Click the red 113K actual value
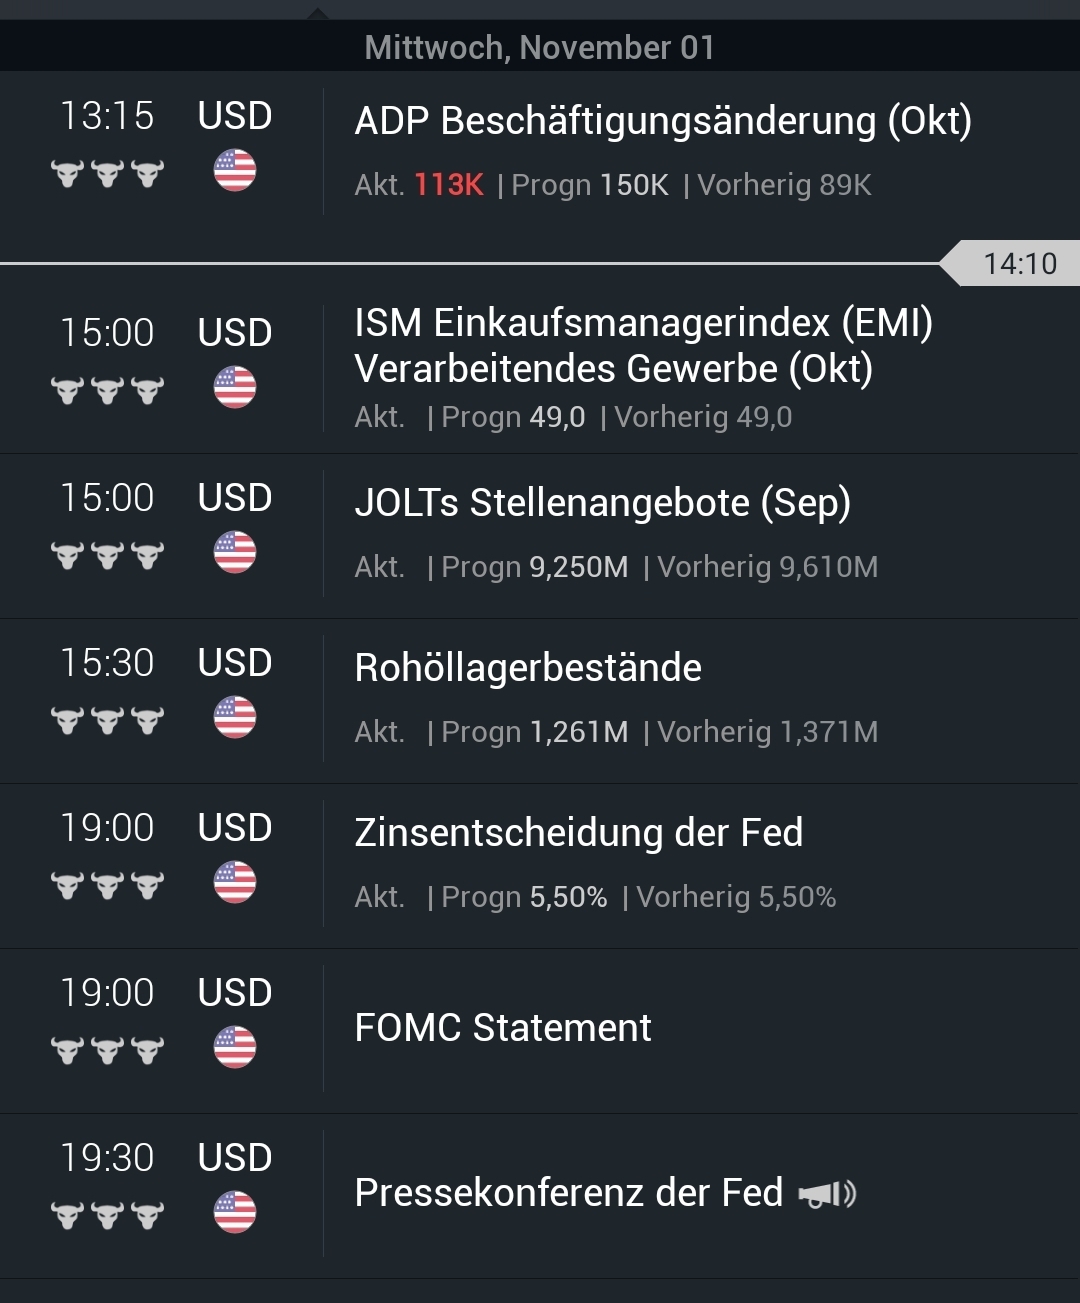1080x1303 pixels. [x=449, y=185]
